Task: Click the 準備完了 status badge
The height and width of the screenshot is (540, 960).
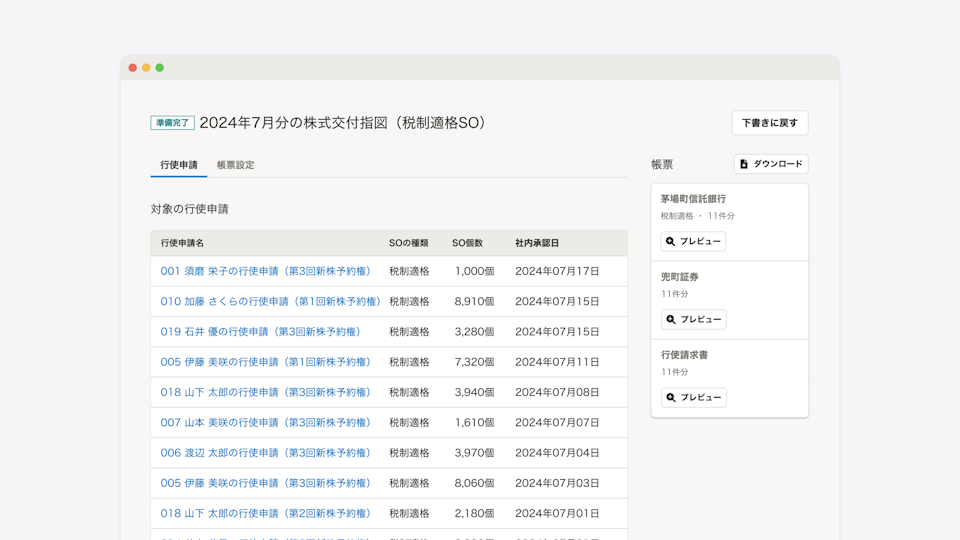Action: (x=172, y=123)
